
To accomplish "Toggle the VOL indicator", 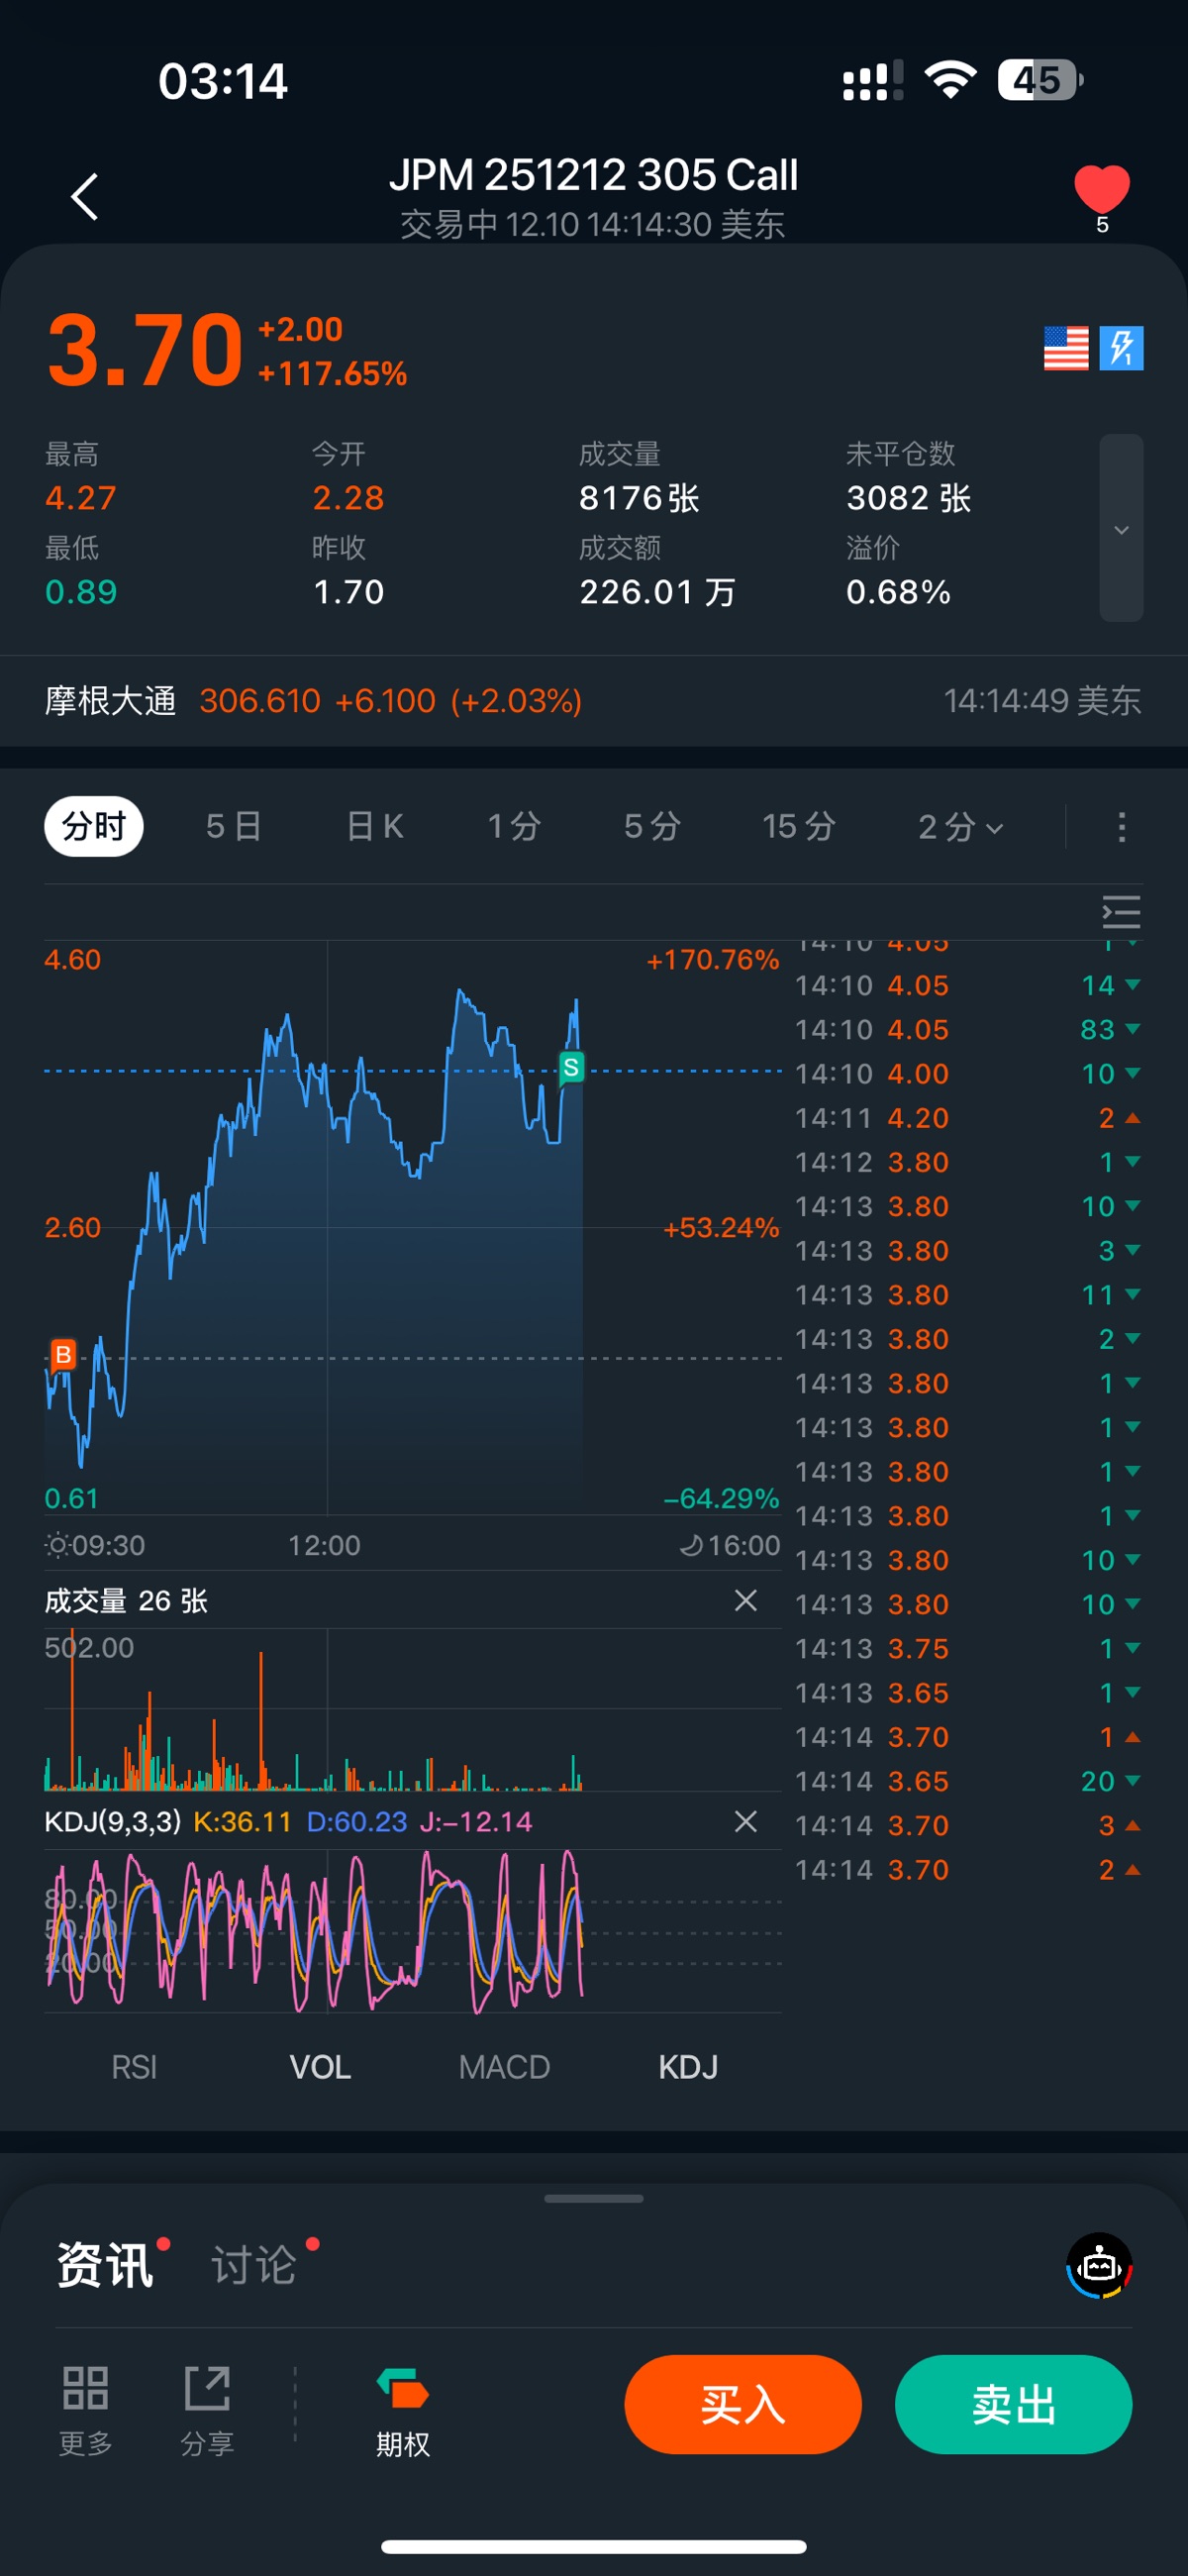I will click(x=320, y=2067).
